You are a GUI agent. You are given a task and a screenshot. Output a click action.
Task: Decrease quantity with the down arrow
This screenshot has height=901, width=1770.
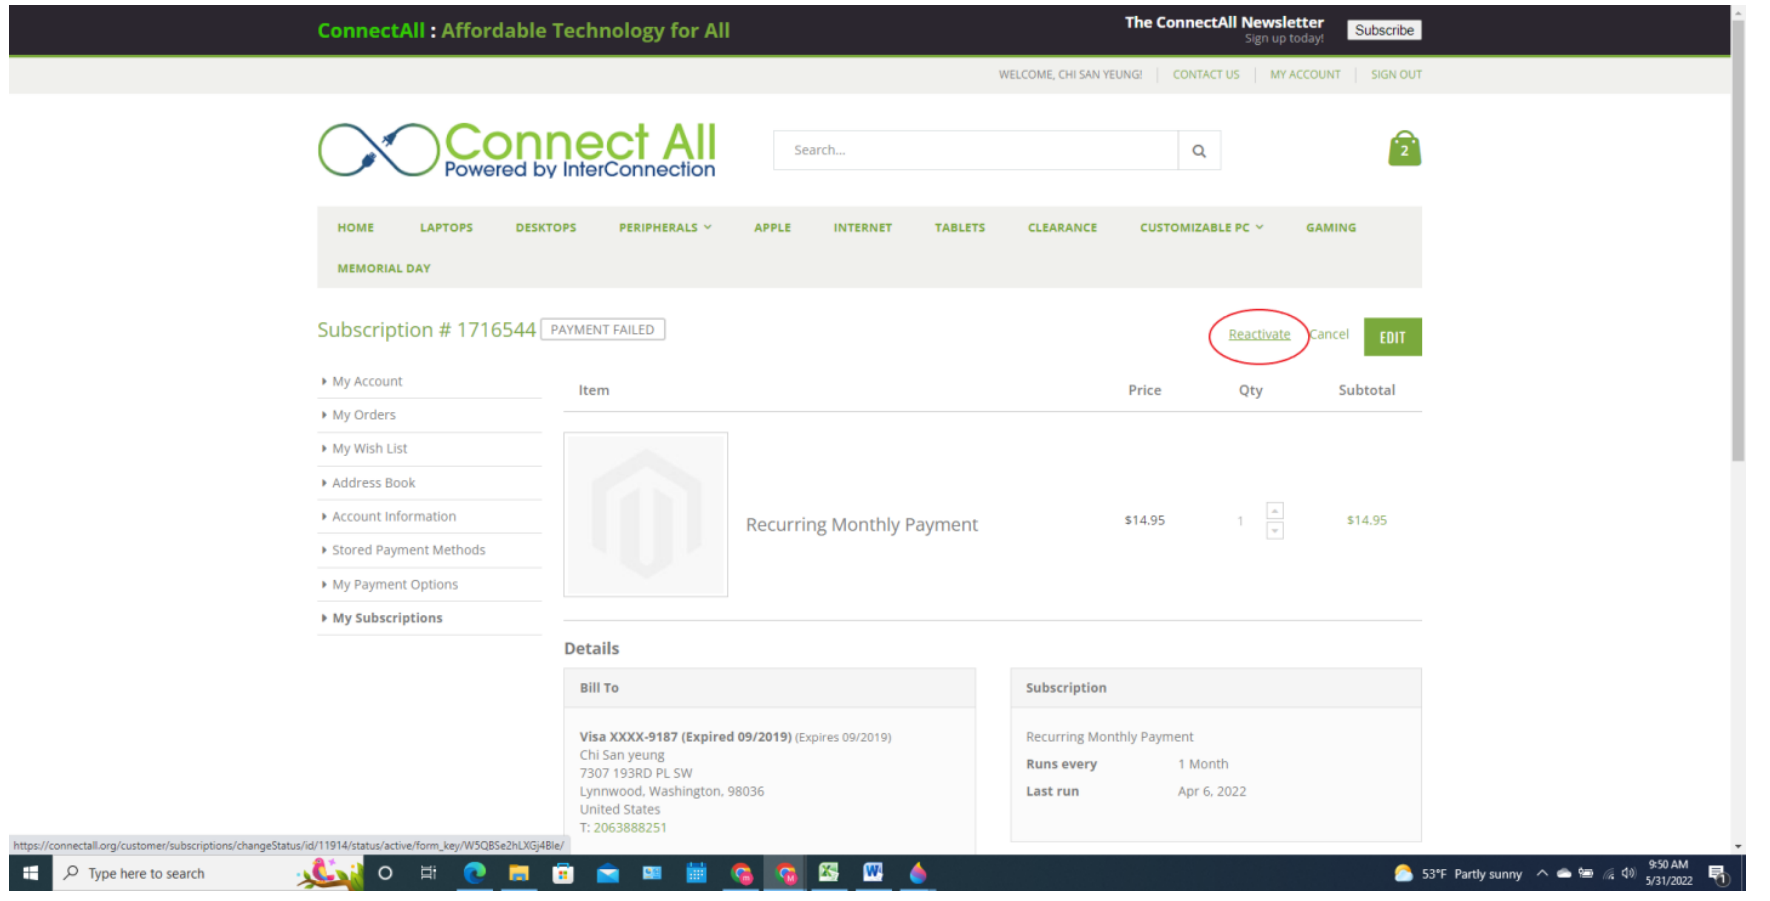pos(1275,531)
